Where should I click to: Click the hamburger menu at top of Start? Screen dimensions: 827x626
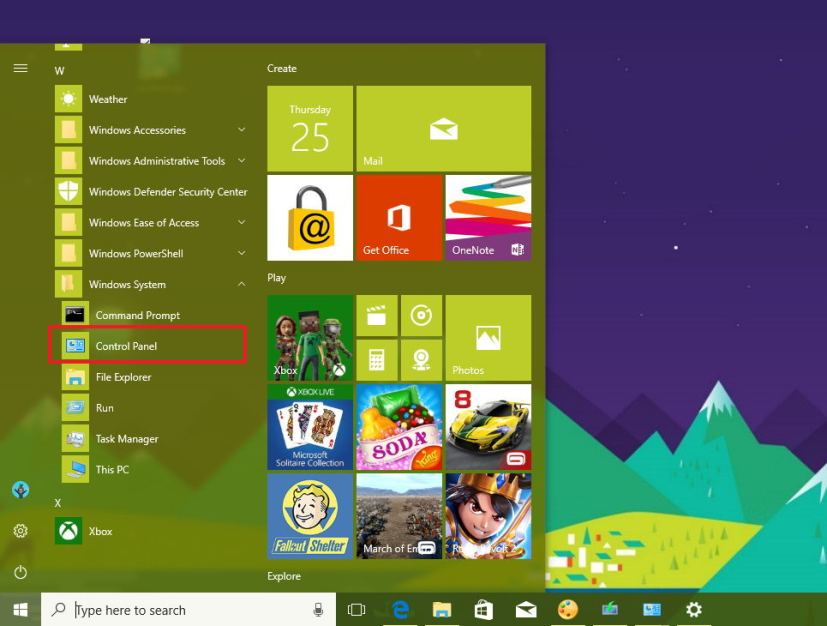tap(20, 68)
